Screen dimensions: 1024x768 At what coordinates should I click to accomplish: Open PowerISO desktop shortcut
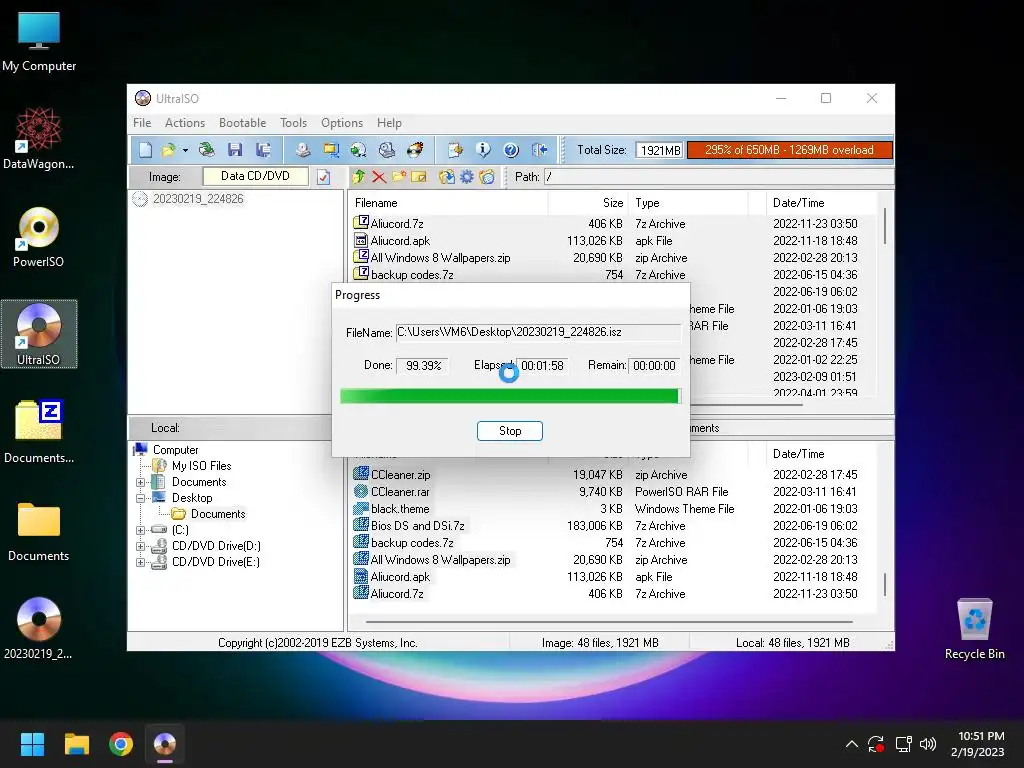[x=39, y=238]
